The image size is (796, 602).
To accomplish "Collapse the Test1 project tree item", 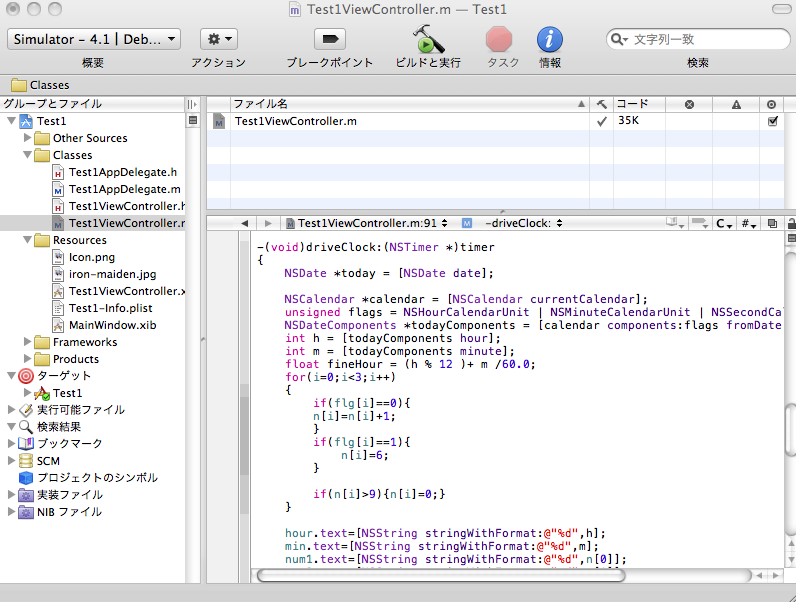I will (x=11, y=121).
